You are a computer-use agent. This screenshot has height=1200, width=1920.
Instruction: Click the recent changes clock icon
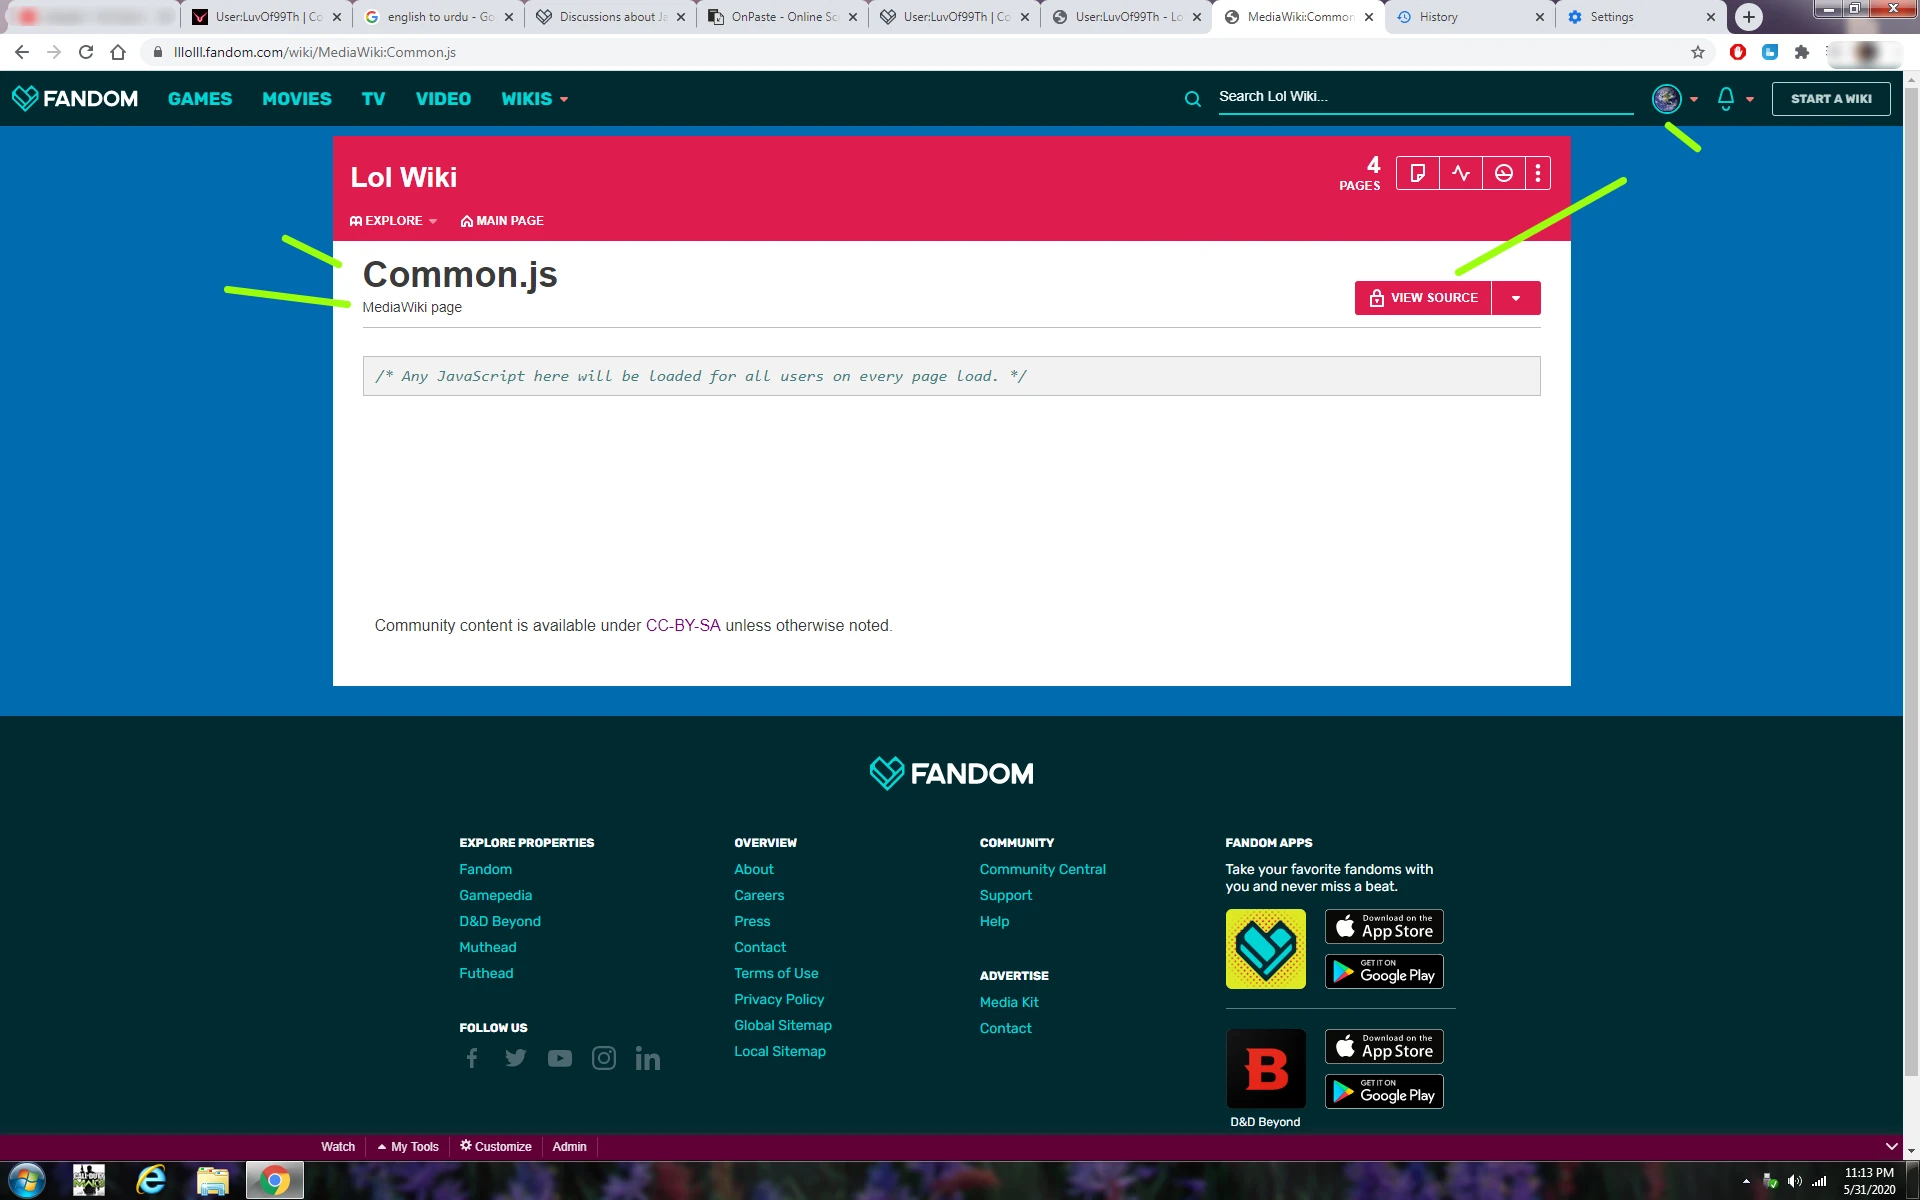1504,174
